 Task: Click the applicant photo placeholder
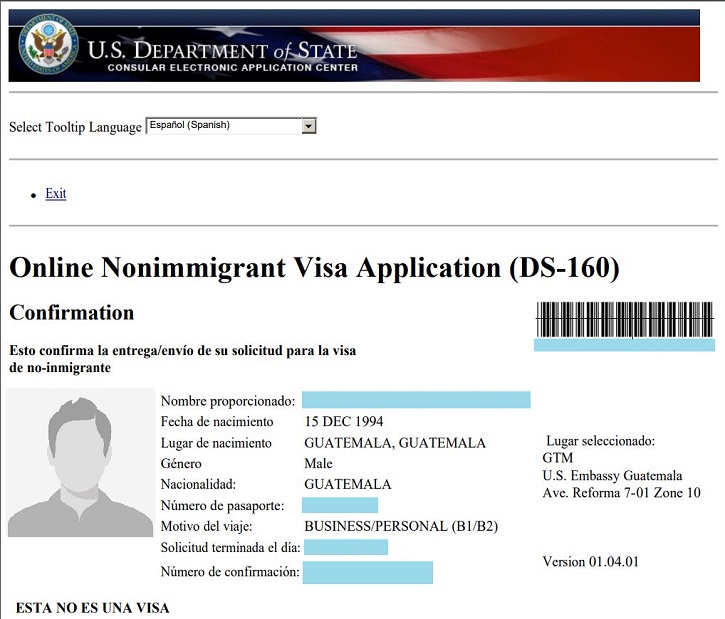pos(80,463)
